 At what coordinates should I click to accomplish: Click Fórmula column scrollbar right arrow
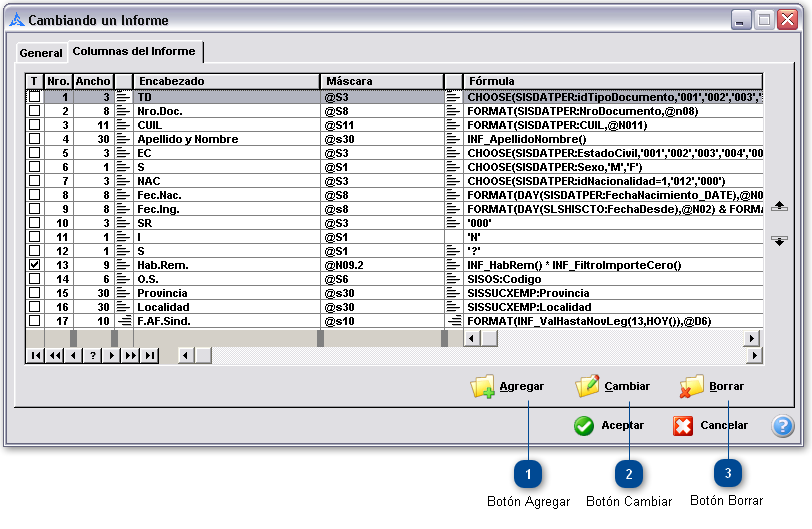(x=751, y=339)
